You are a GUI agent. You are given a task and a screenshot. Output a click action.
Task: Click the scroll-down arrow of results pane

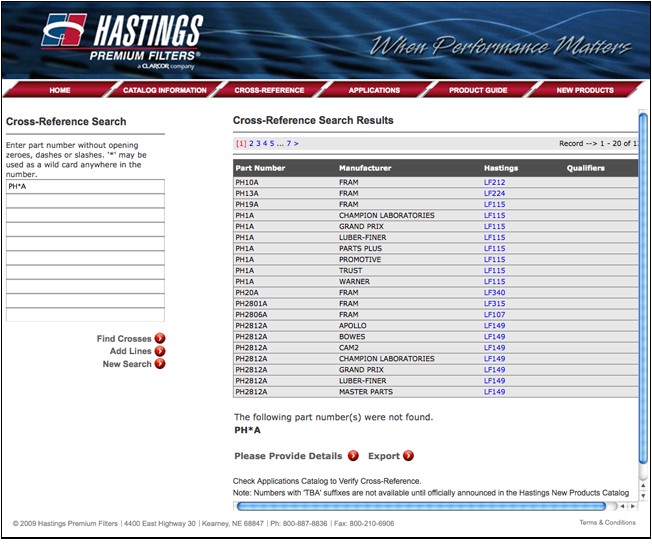643,496
